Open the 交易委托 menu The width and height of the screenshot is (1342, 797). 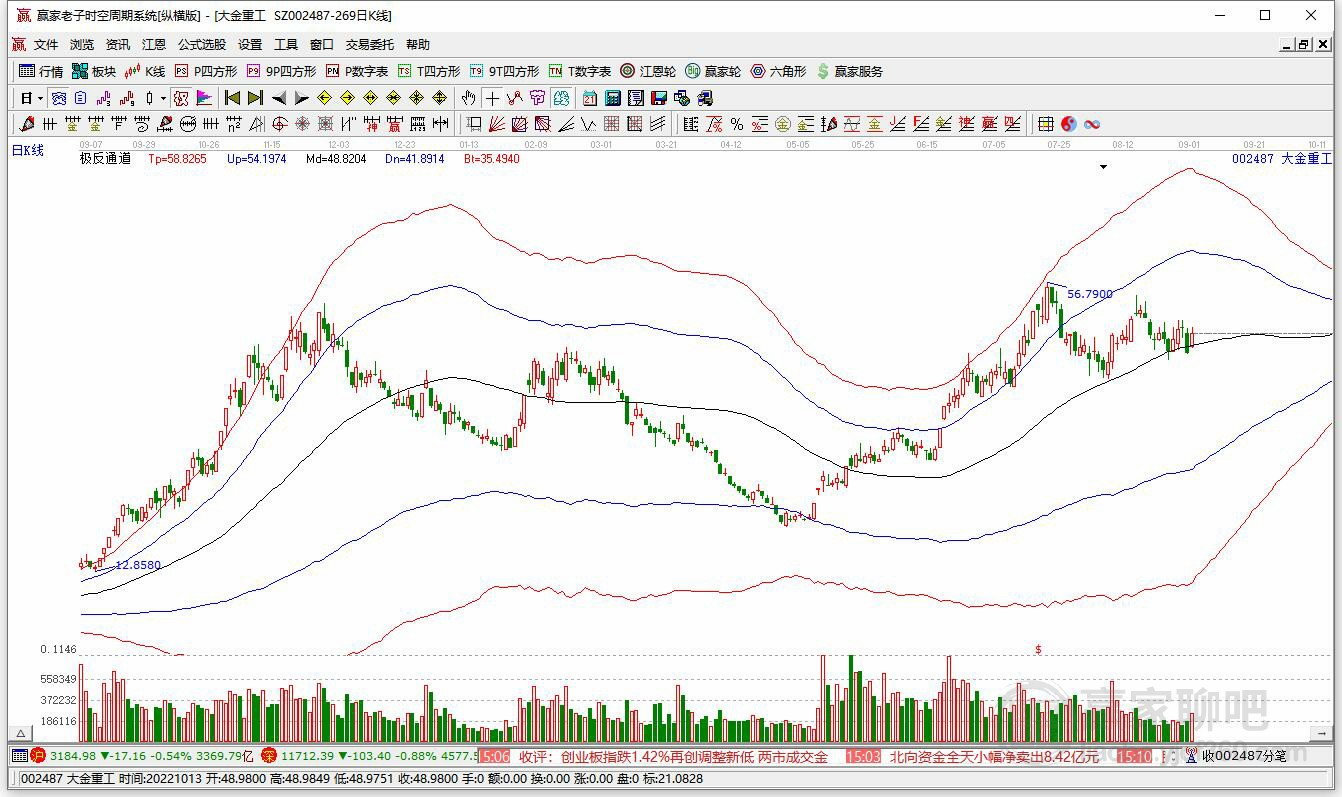[370, 45]
